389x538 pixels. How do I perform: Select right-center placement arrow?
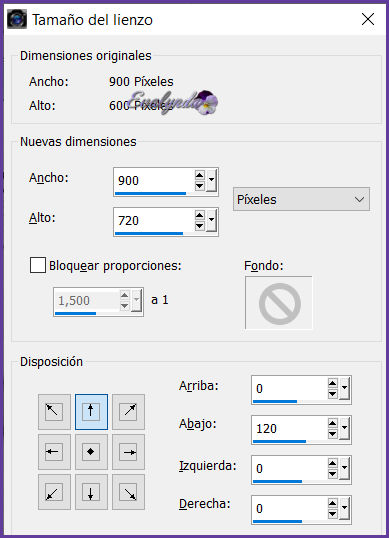click(128, 452)
